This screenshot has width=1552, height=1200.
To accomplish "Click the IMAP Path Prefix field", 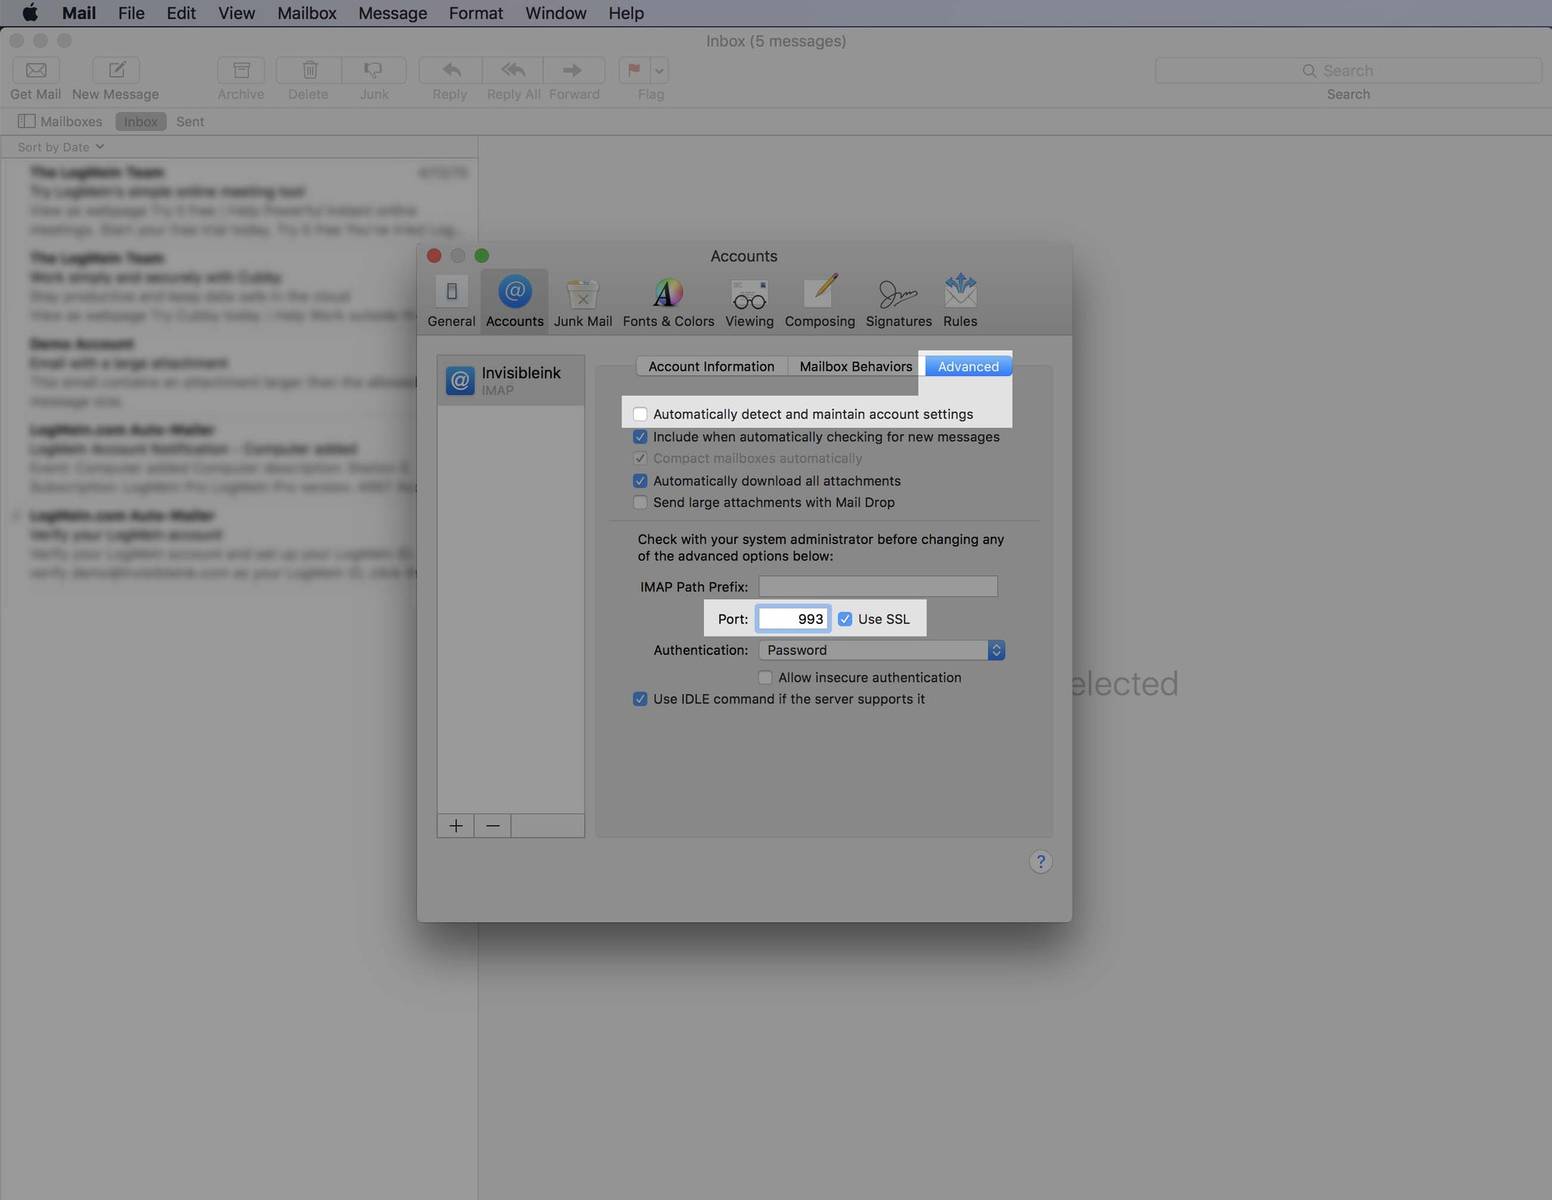I will click(x=878, y=586).
